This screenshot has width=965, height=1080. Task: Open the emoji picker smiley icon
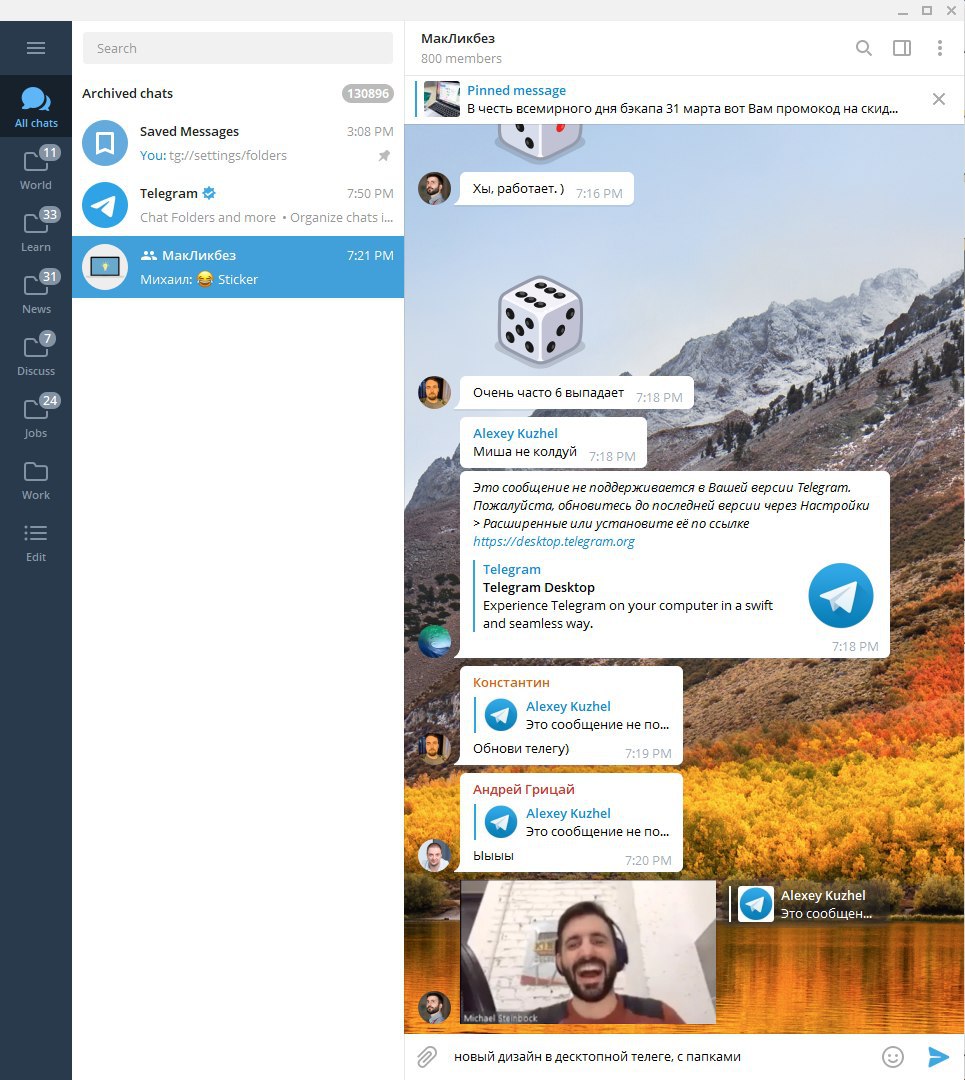[x=893, y=1057]
